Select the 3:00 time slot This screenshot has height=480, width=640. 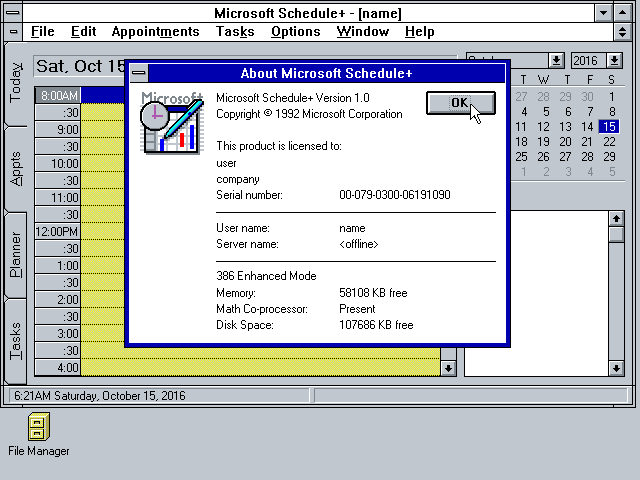[x=58, y=333]
